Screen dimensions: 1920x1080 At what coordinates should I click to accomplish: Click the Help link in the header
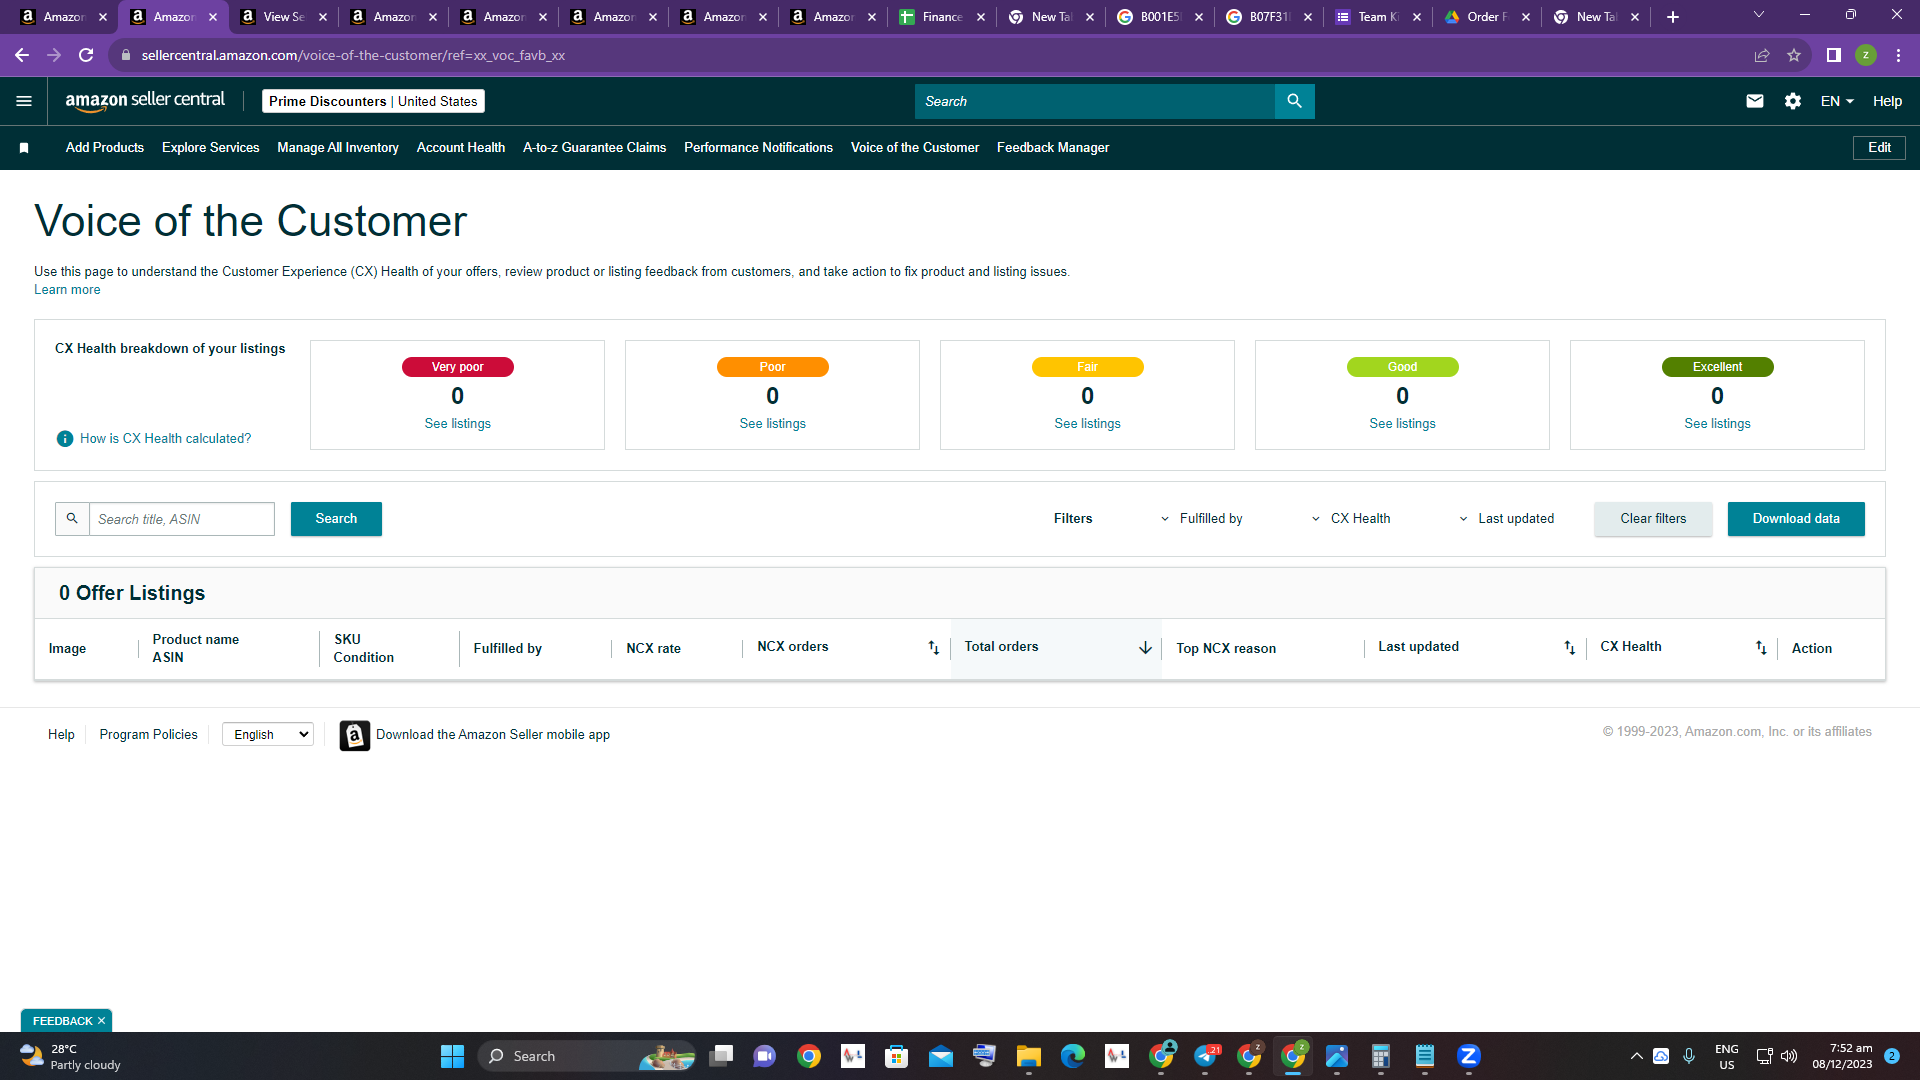pyautogui.click(x=1887, y=101)
